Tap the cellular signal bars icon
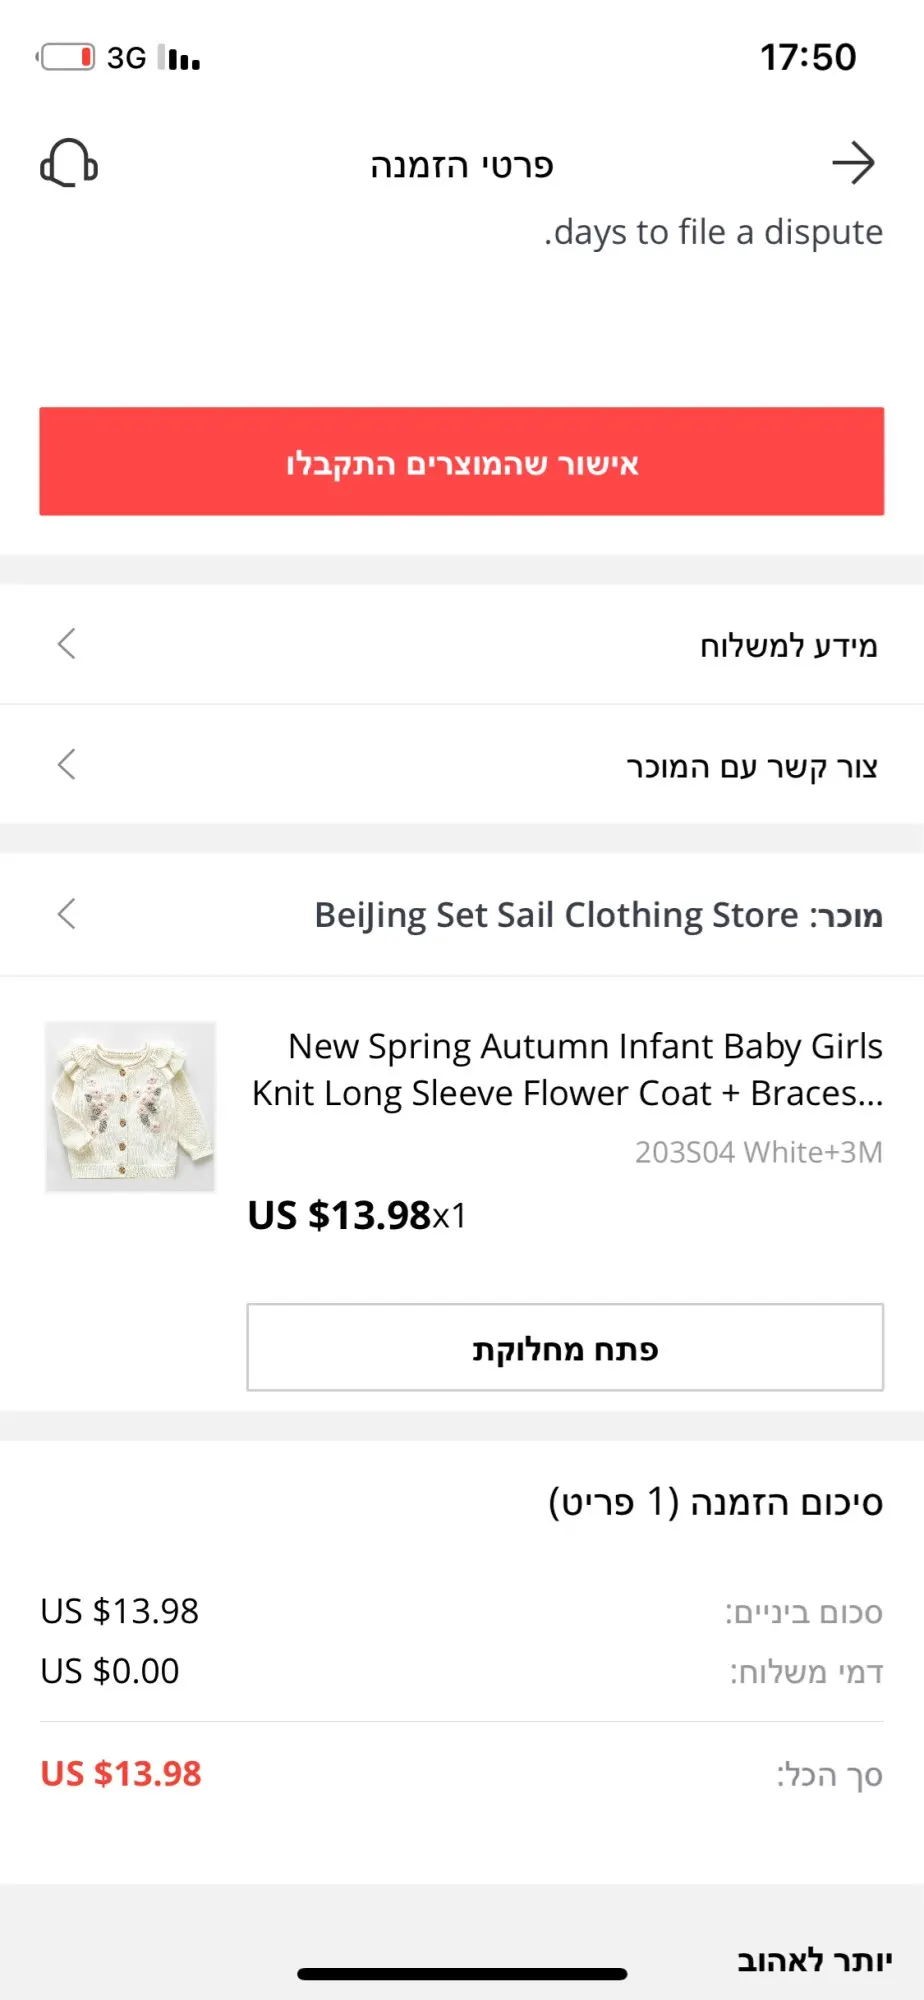Viewport: 924px width, 2000px height. click(180, 59)
